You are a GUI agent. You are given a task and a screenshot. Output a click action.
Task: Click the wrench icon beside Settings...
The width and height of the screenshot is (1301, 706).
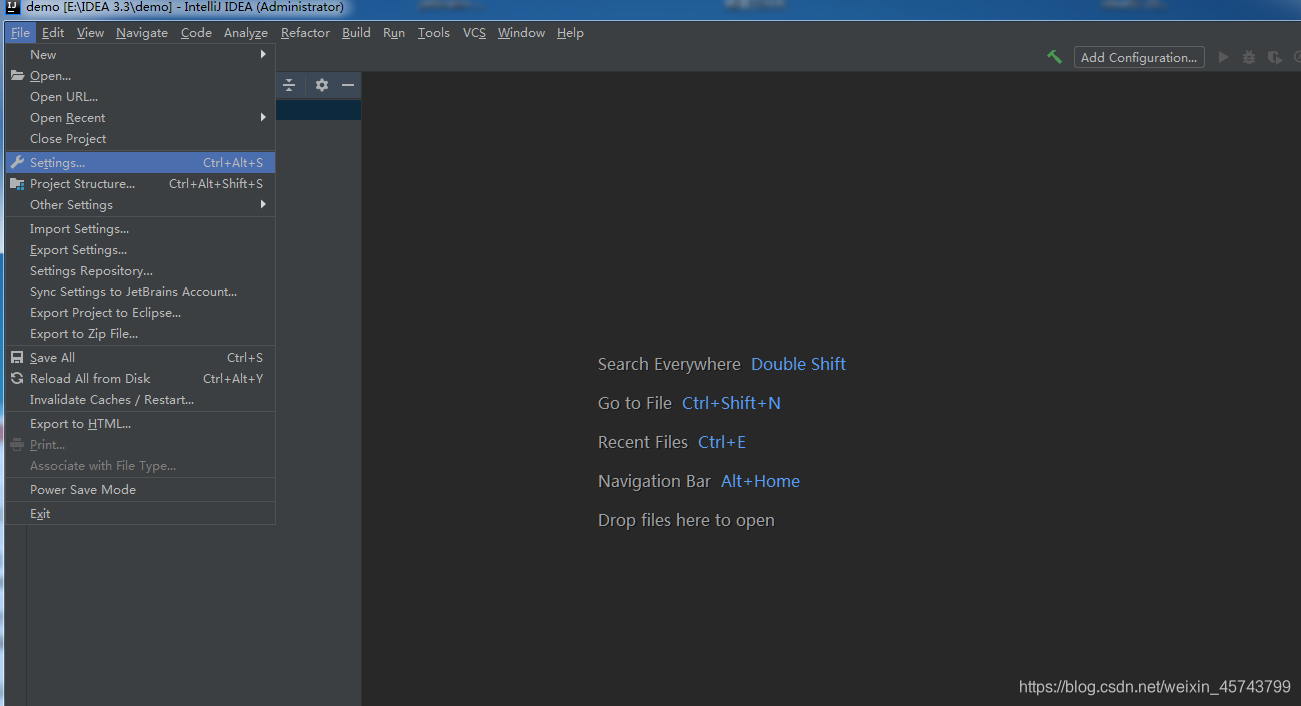(17, 163)
